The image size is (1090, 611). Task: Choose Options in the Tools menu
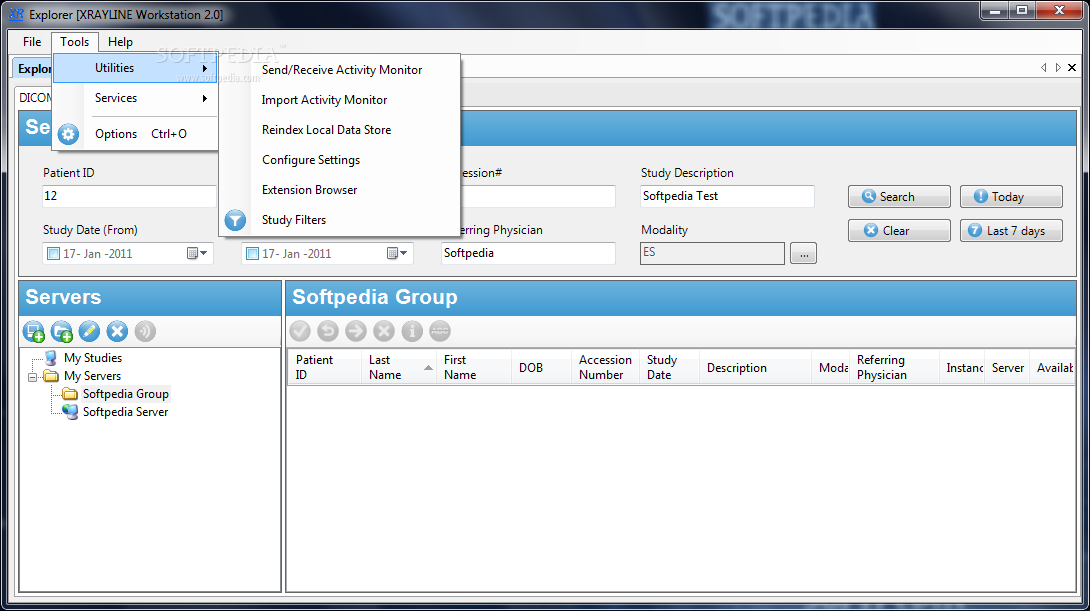pos(136,134)
